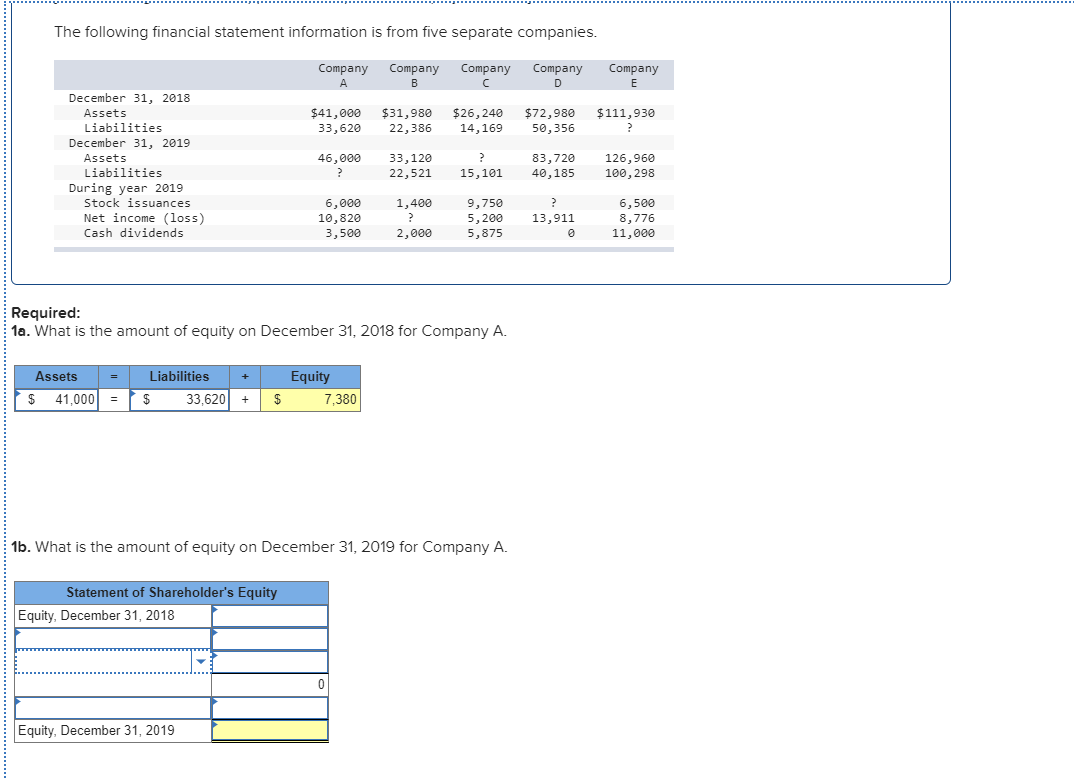1074x780 pixels.
Task: Click Company C 2018 assets value $26,240
Action: click(477, 113)
